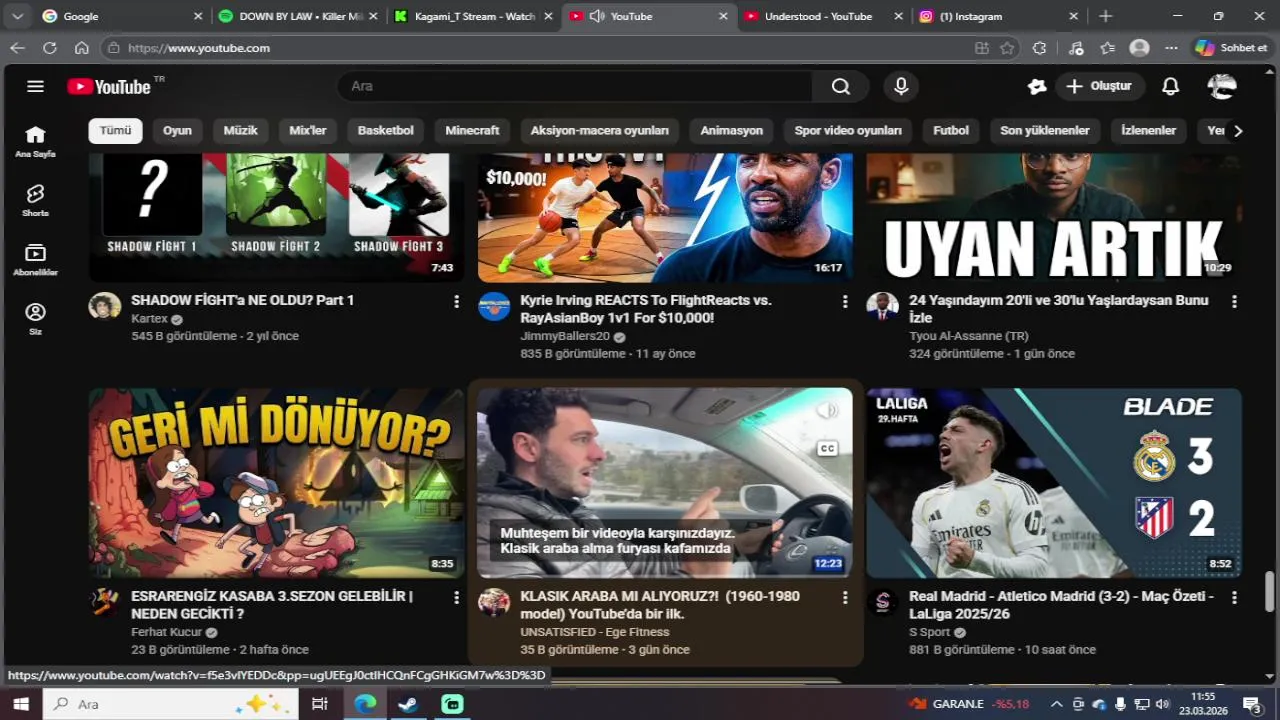Click the browser home button
The width and height of the screenshot is (1280, 720).
coord(82,48)
